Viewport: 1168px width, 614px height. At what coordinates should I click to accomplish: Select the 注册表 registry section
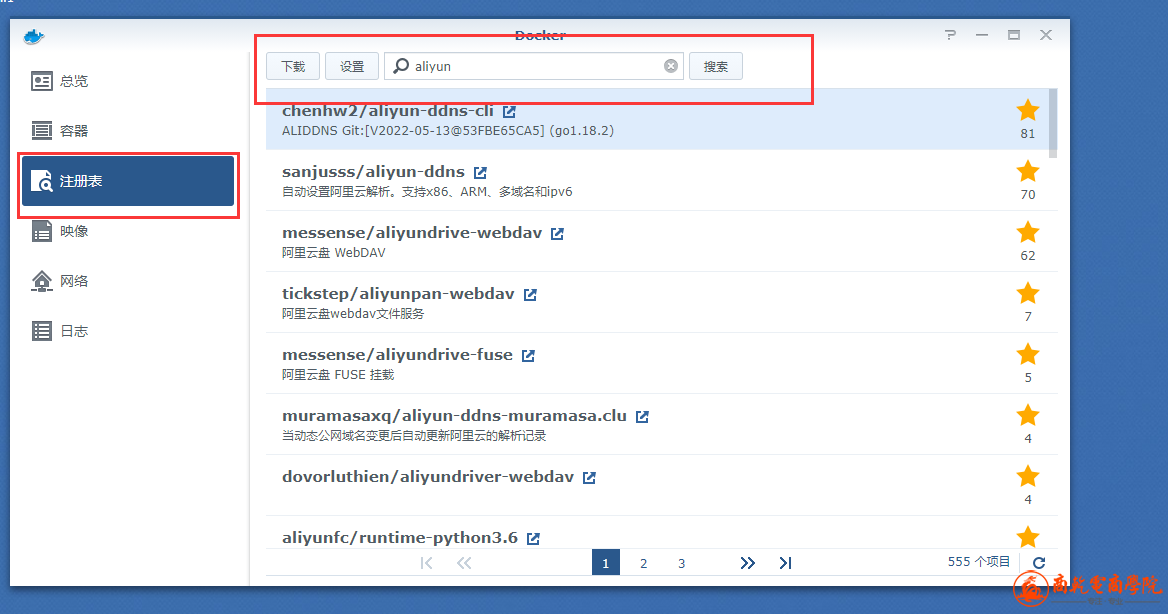(128, 181)
